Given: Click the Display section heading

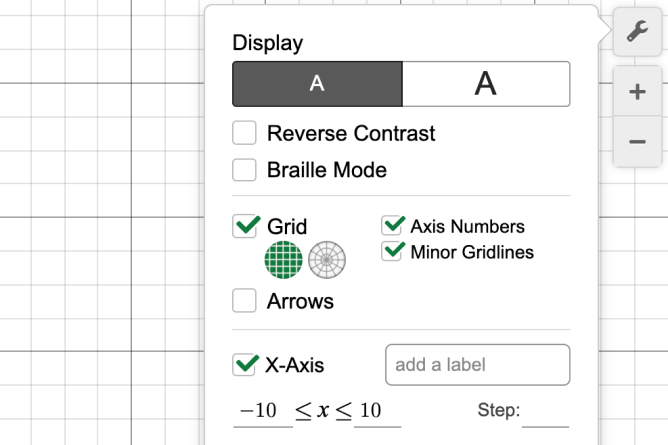Looking at the screenshot, I should pyautogui.click(x=267, y=43).
